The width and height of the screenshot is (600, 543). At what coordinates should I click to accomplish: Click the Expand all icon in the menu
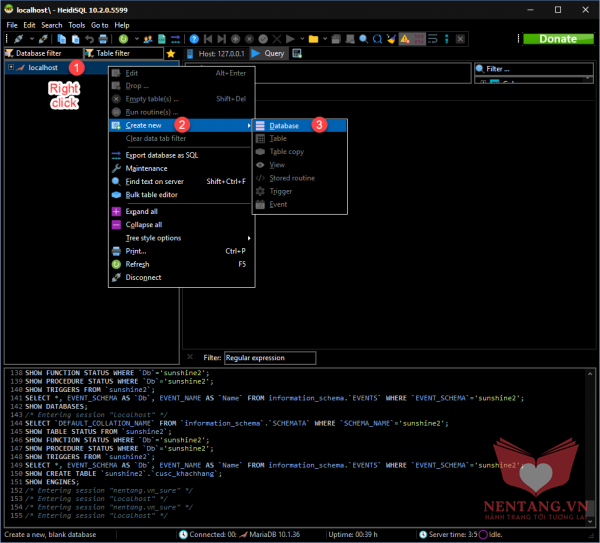pos(117,212)
